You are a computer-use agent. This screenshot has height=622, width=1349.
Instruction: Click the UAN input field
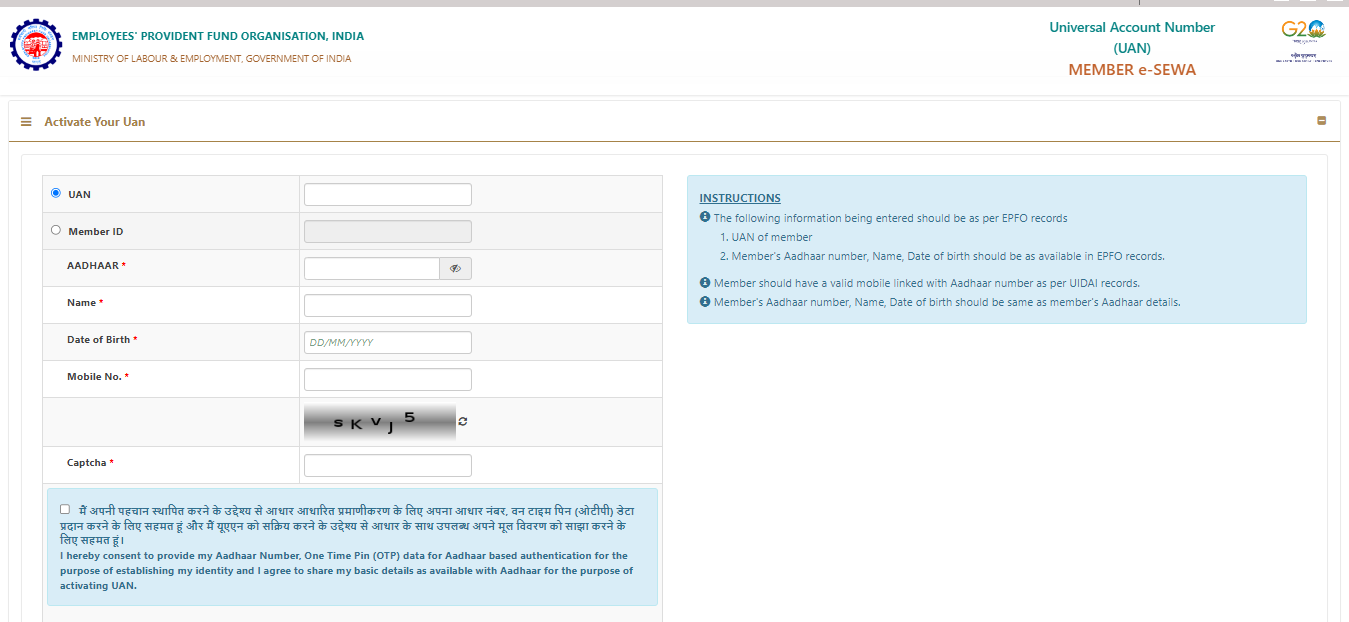pos(387,195)
